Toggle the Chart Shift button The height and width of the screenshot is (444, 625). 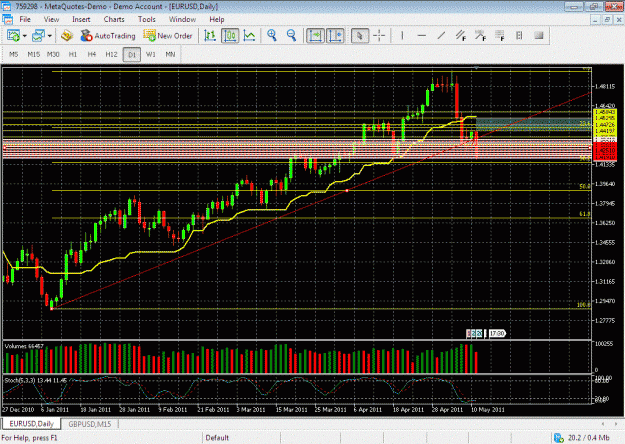coord(335,36)
